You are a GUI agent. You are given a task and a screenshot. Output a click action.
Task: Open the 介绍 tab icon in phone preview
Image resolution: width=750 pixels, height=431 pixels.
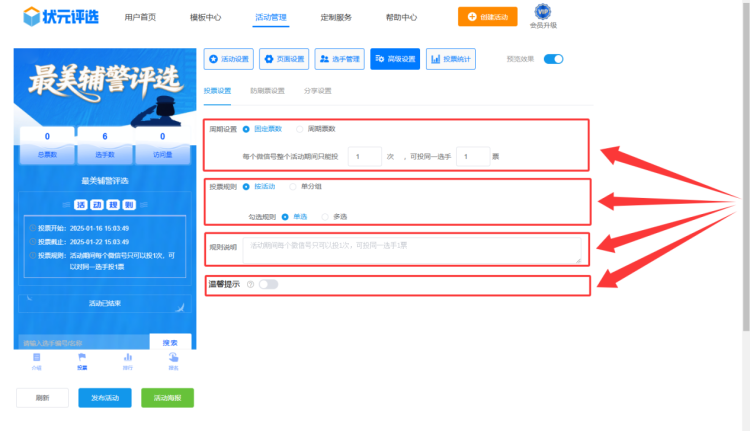tap(37, 357)
